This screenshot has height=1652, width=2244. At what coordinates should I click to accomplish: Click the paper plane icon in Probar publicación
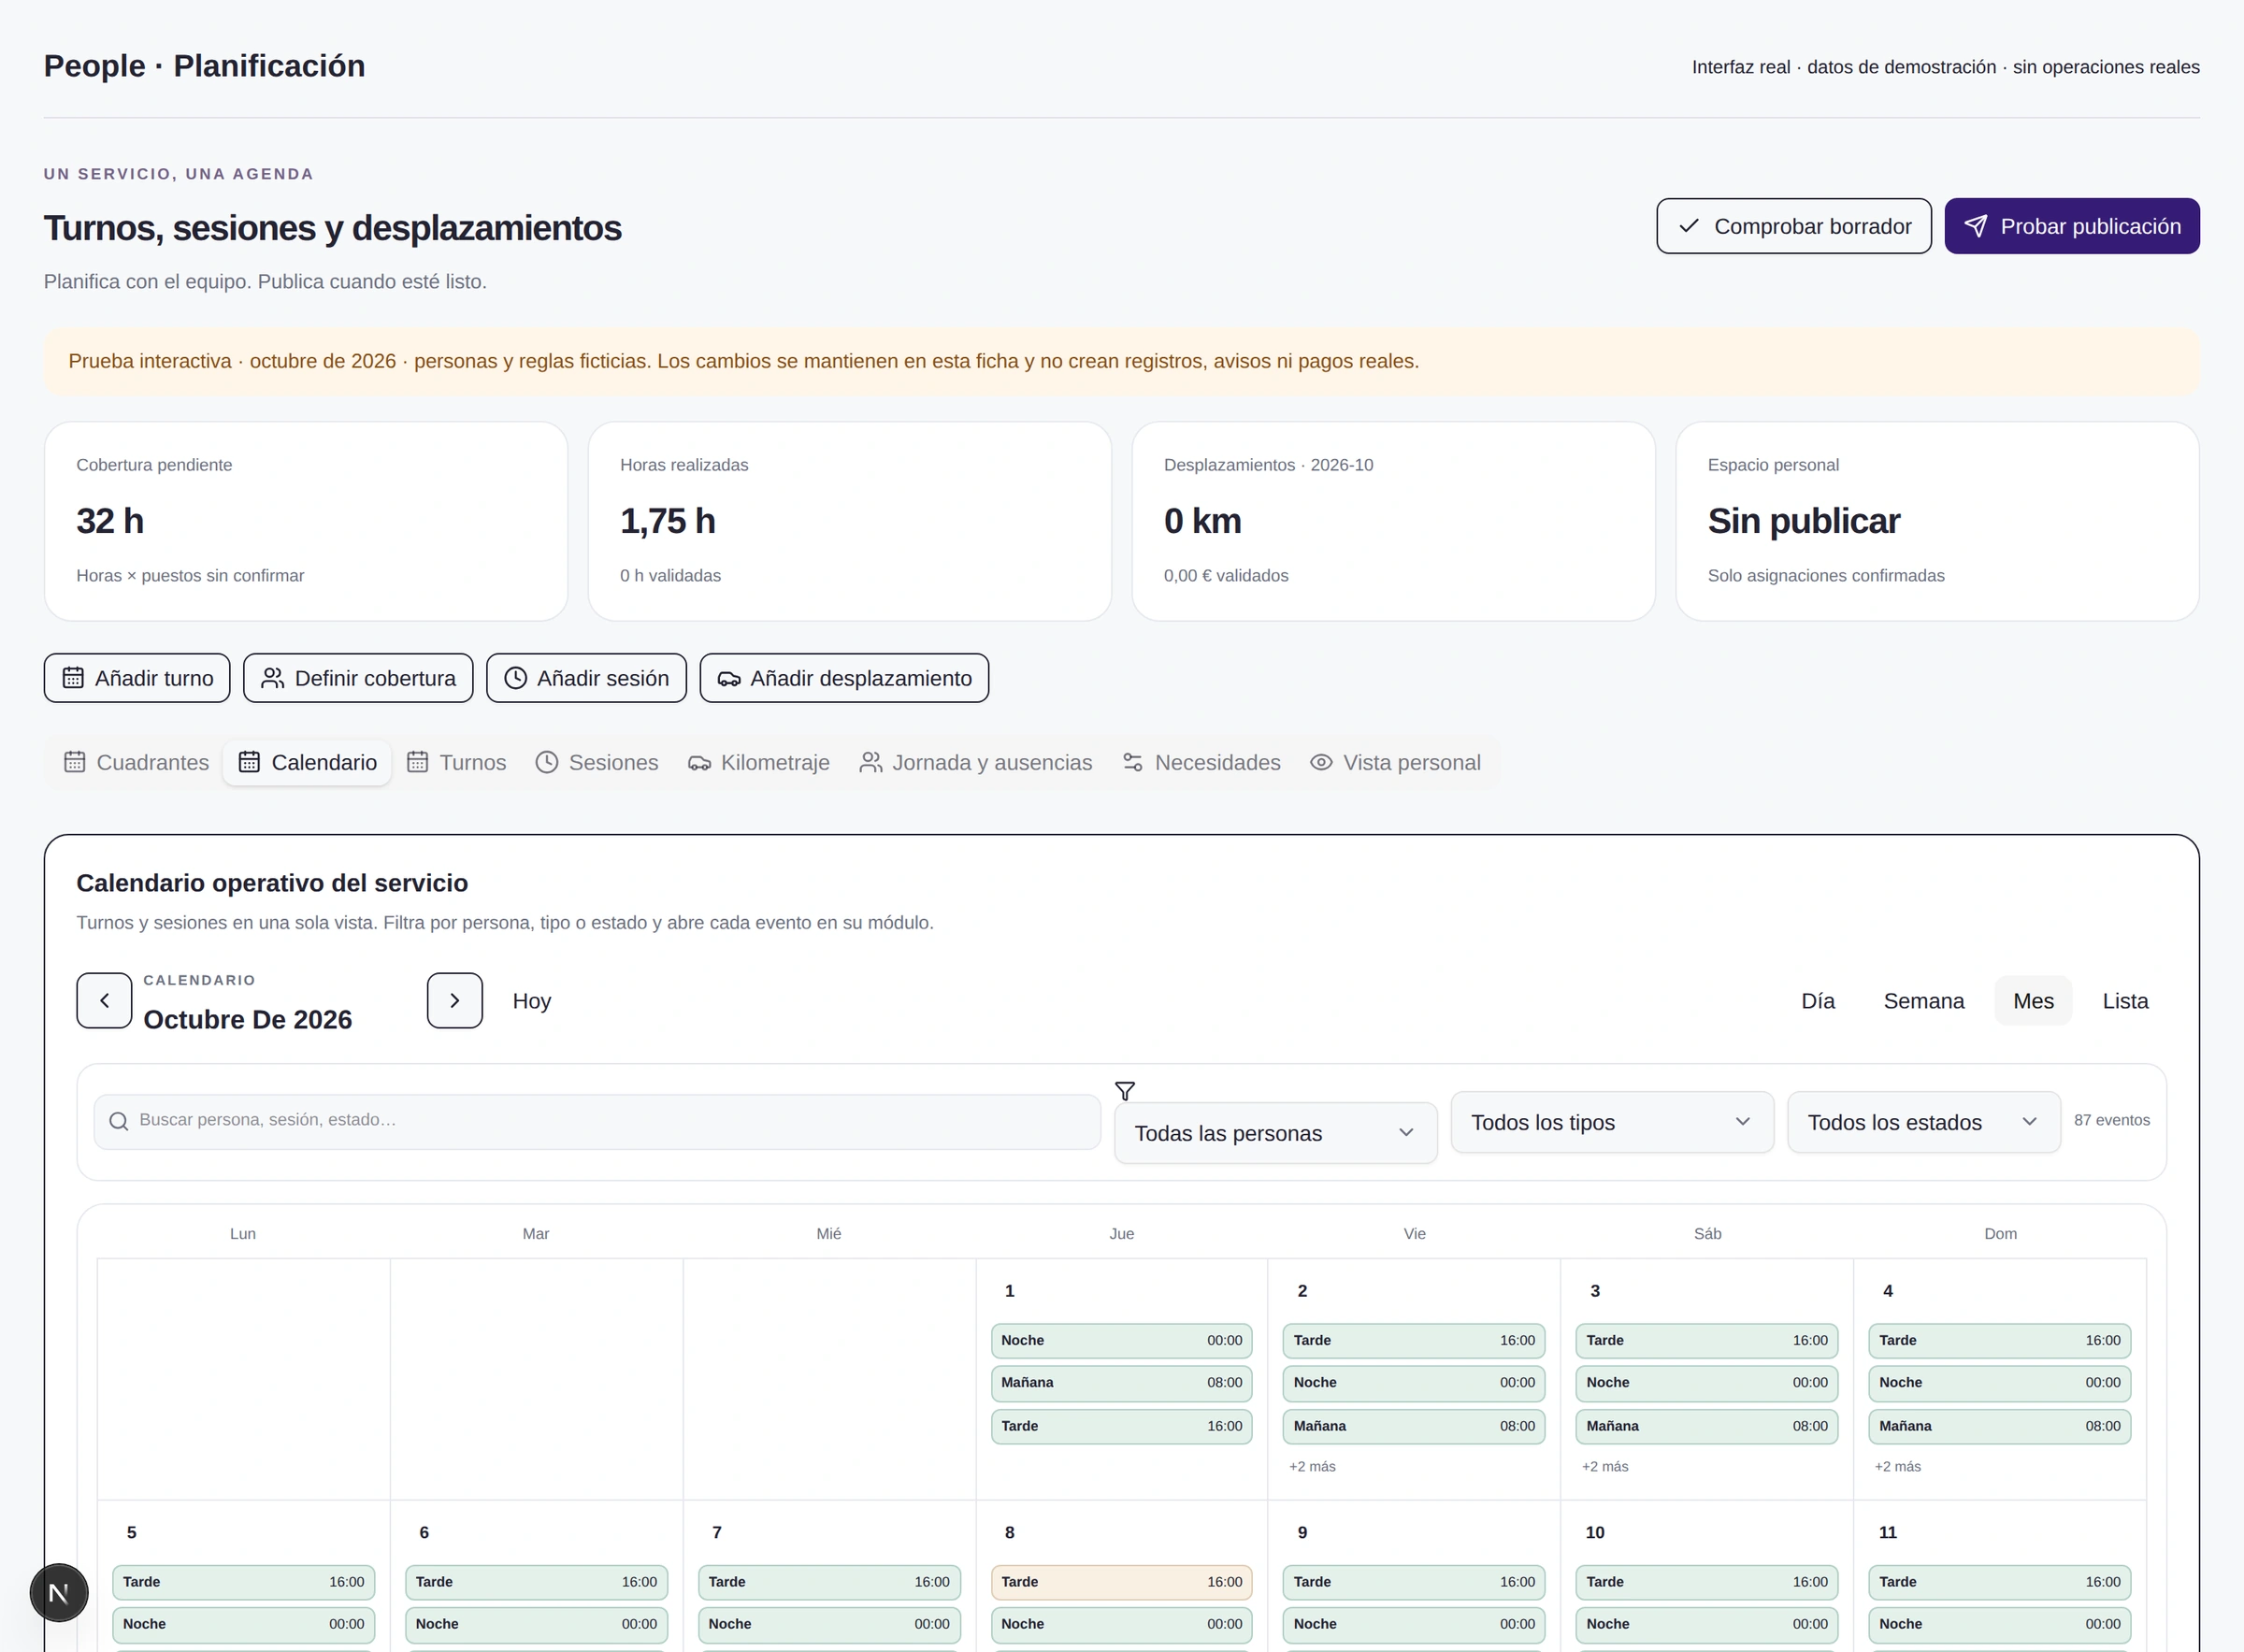[x=1975, y=226]
